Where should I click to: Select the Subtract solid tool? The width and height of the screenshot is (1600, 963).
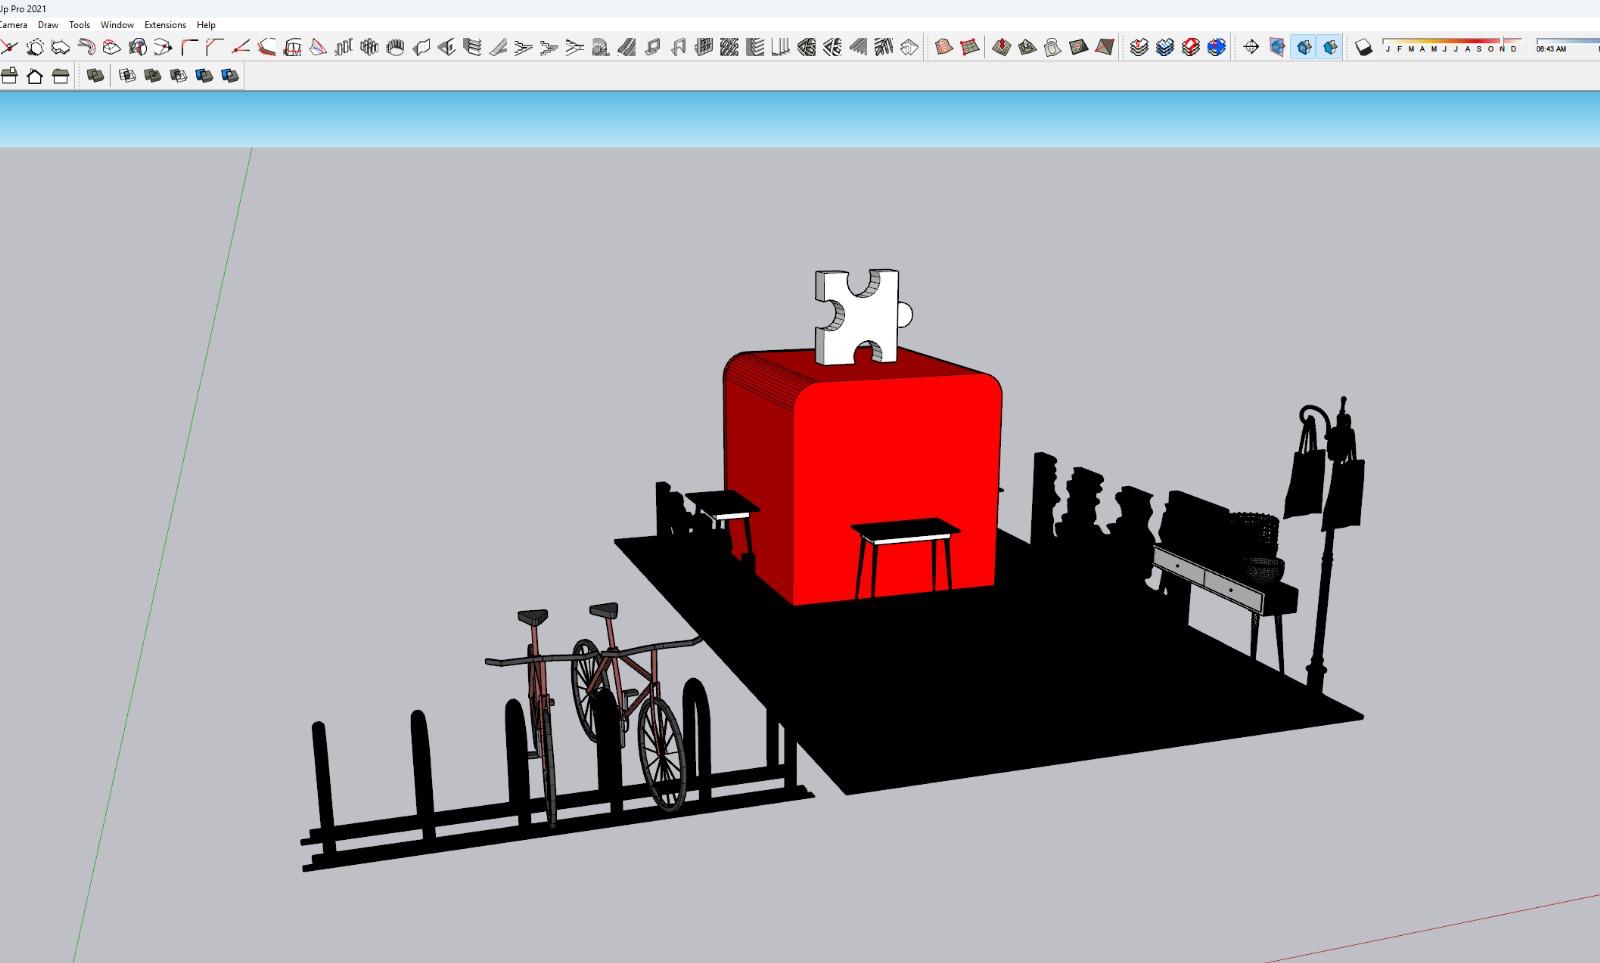[x=179, y=76]
